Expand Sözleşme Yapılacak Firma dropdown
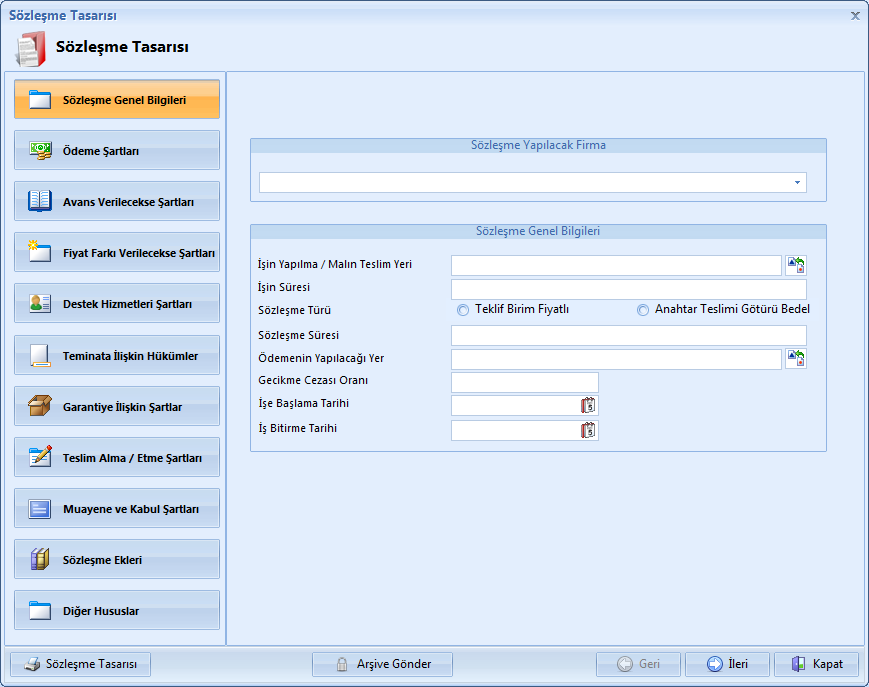This screenshot has width=869, height=687. [x=797, y=183]
